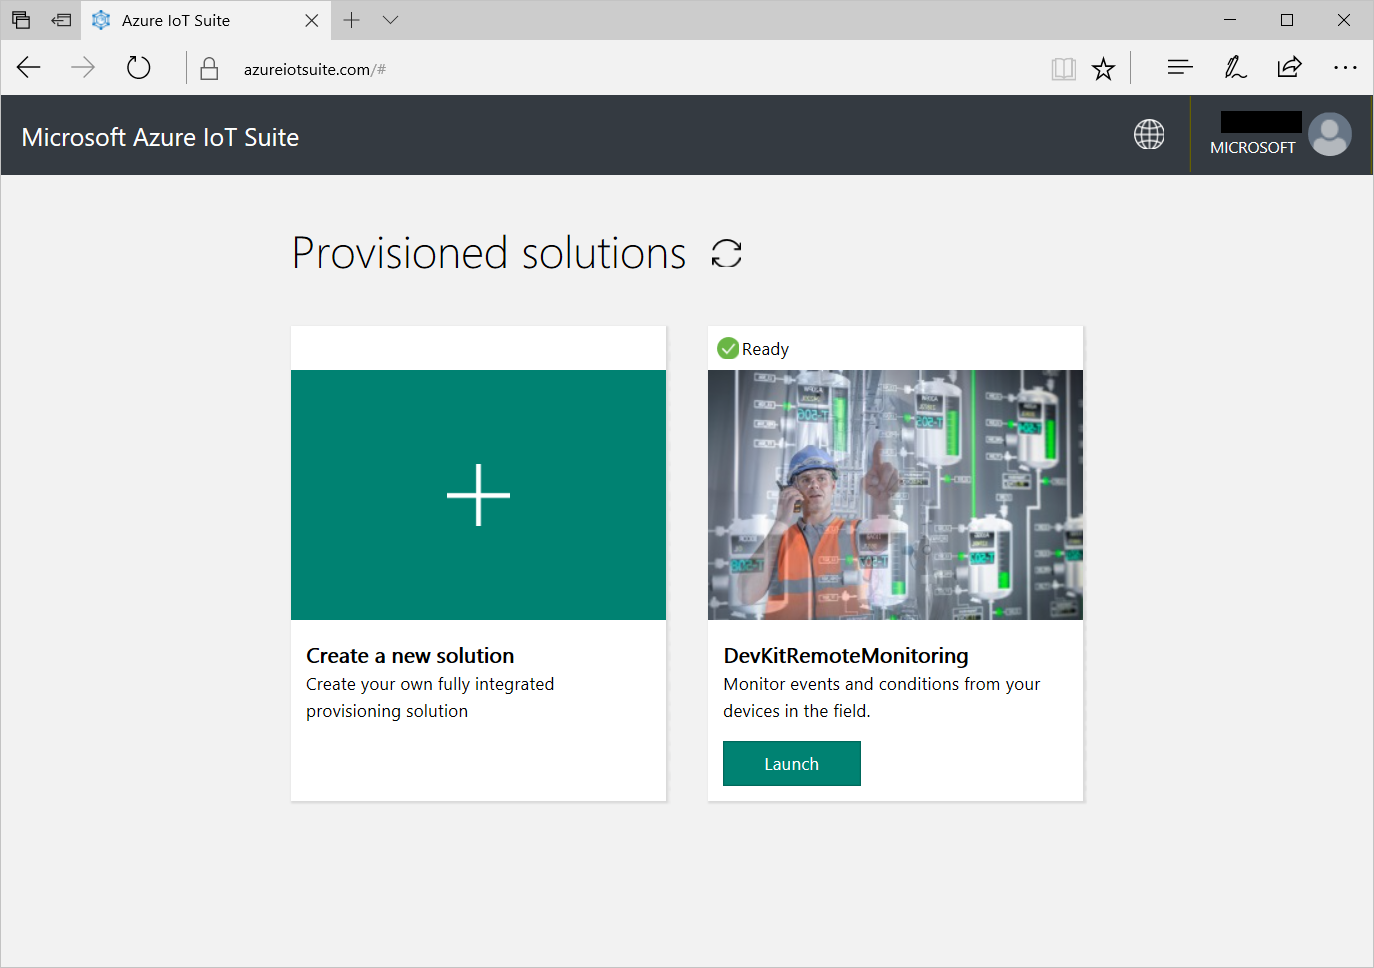
Task: Open the browser More actions ellipsis
Action: click(1345, 68)
